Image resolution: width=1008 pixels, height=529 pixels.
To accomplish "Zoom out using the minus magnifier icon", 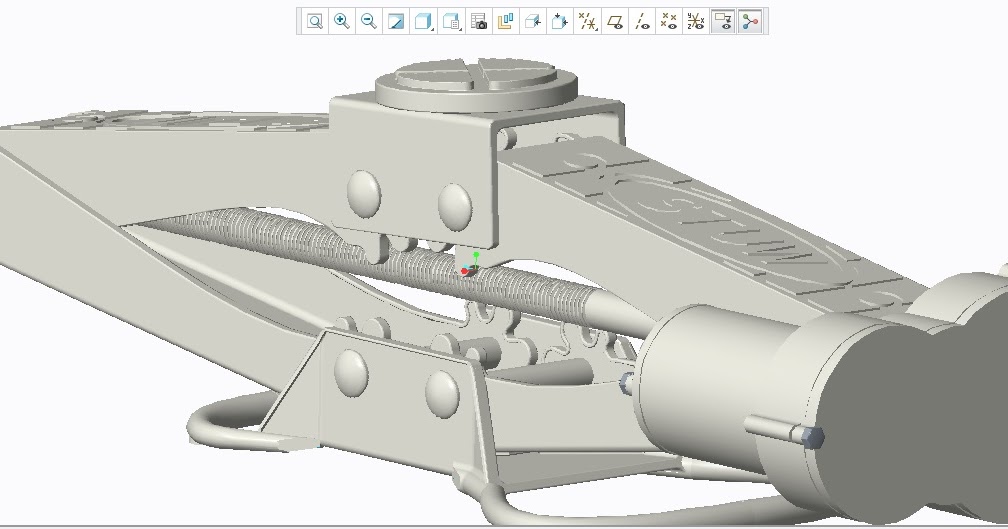I will pos(369,21).
